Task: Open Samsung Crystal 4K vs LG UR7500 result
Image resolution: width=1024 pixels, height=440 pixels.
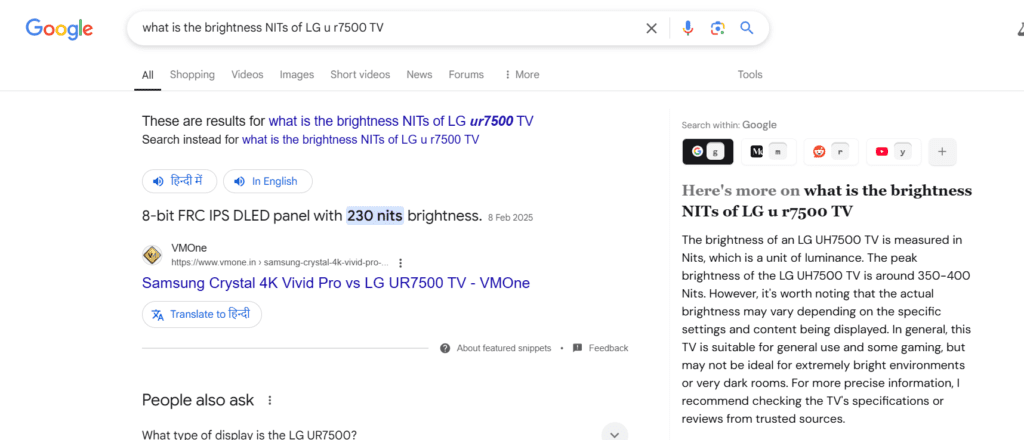Action: (336, 283)
